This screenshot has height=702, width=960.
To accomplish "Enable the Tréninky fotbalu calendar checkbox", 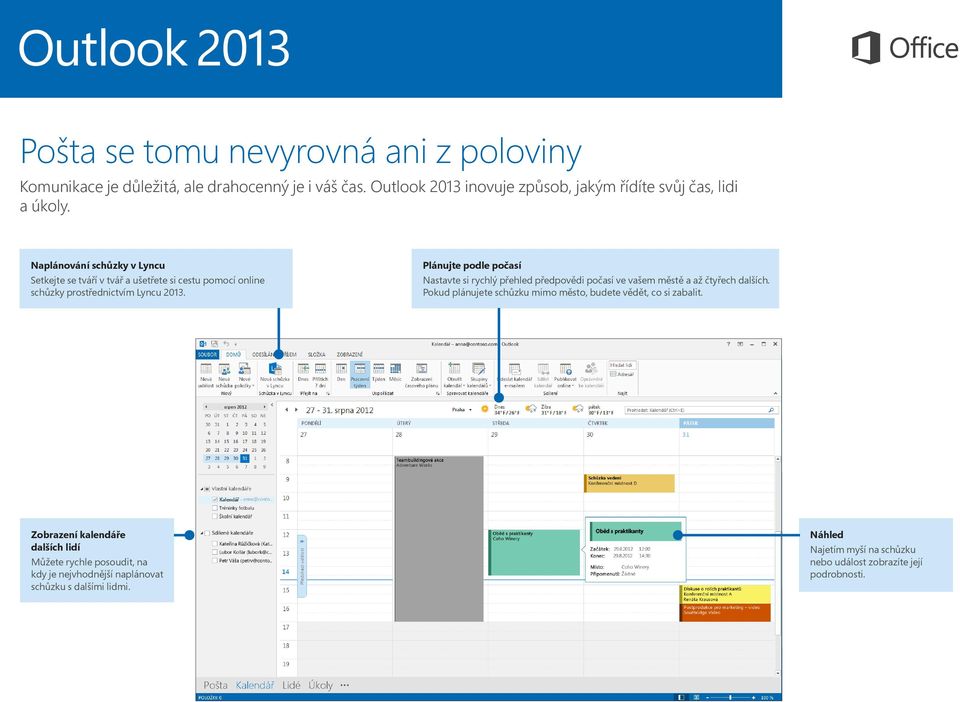I will pos(215,508).
